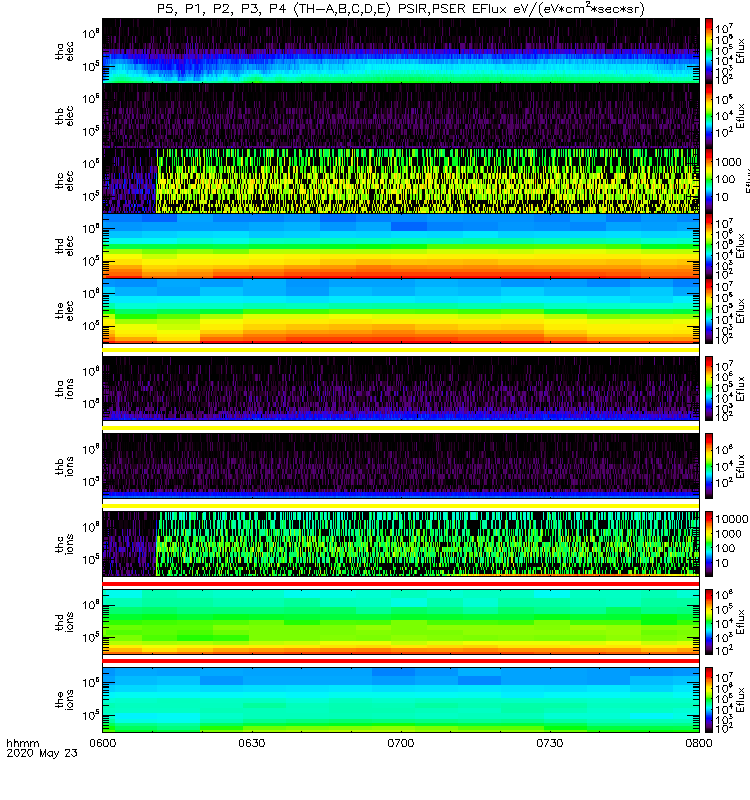Select the "thb elec" panel label

point(64,116)
